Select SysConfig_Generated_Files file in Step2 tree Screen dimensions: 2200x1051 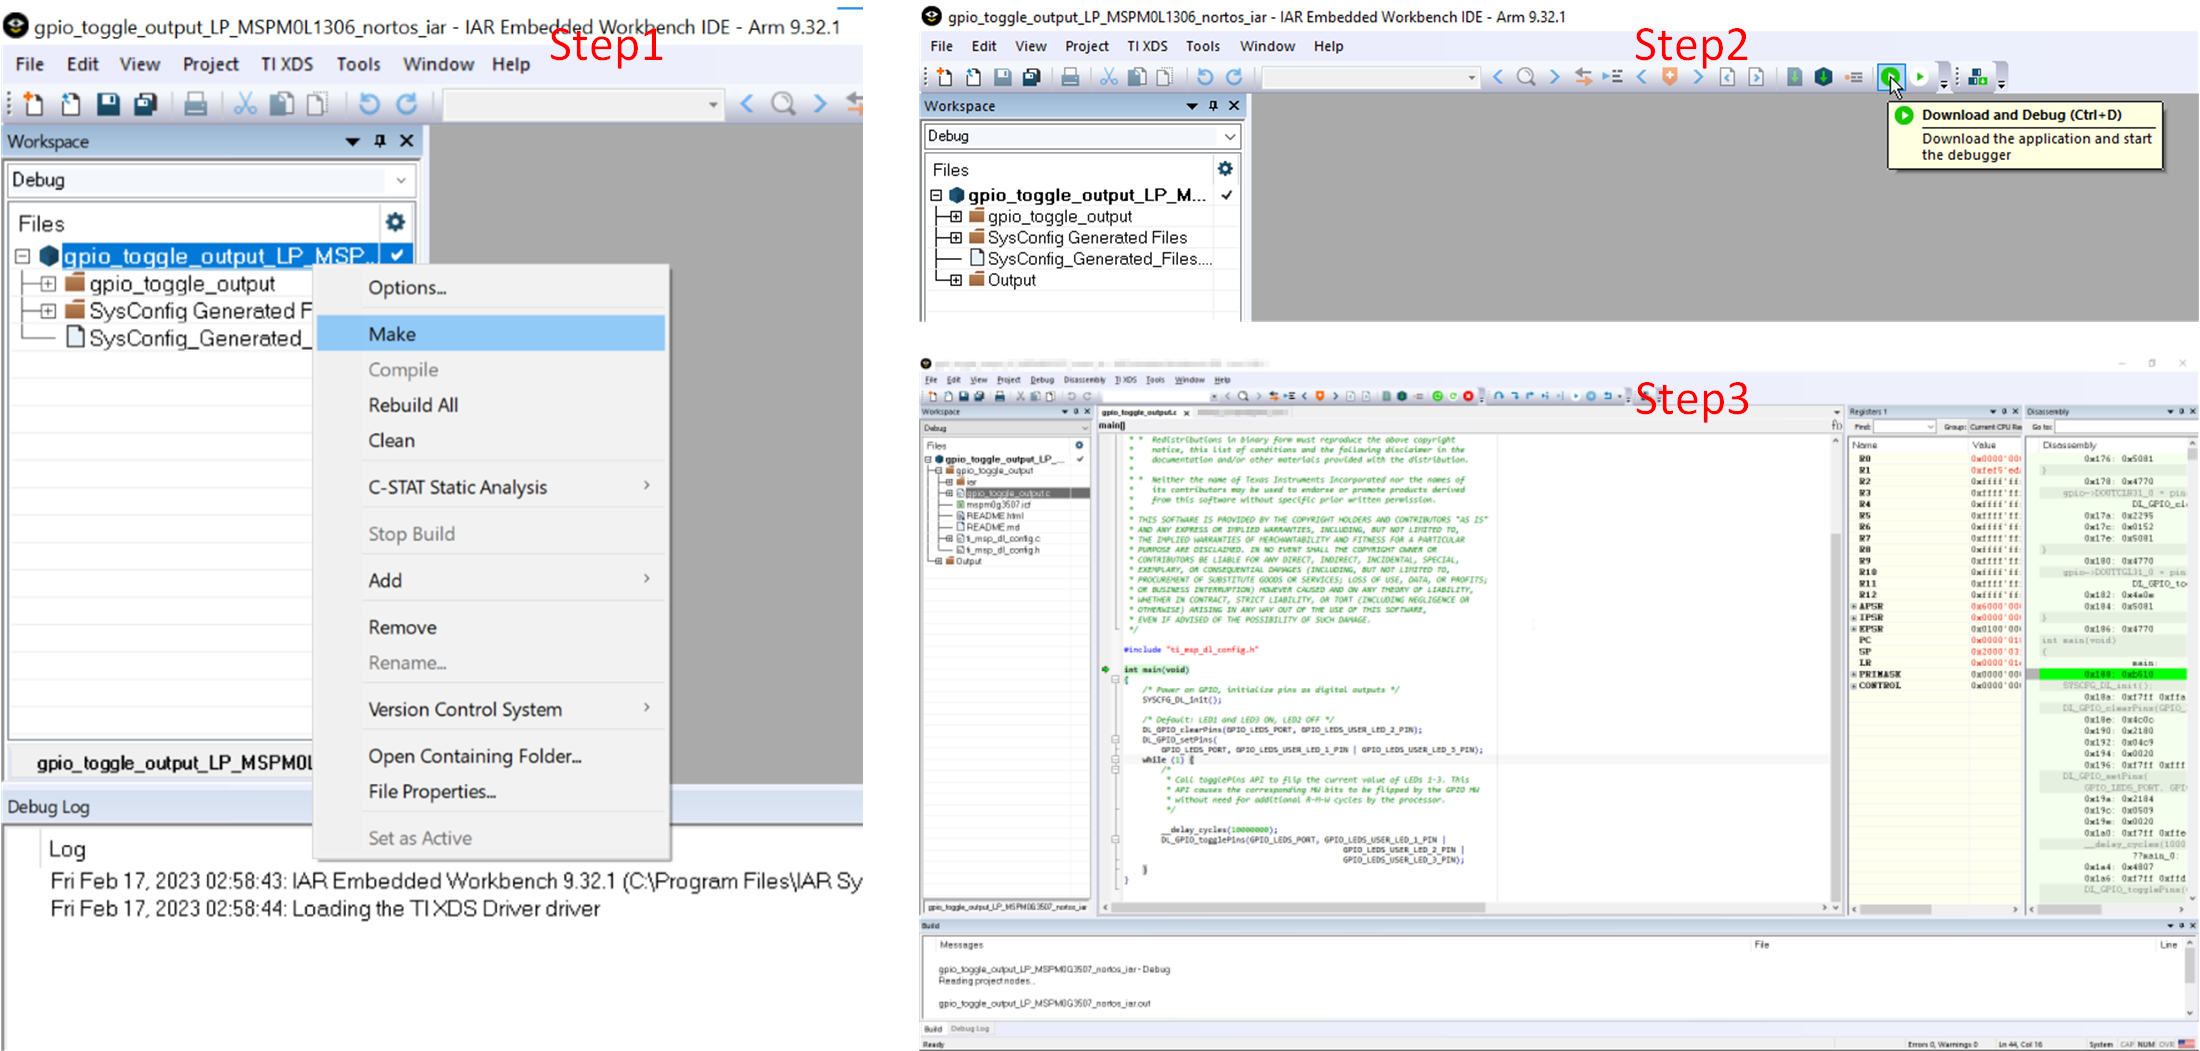[1099, 259]
